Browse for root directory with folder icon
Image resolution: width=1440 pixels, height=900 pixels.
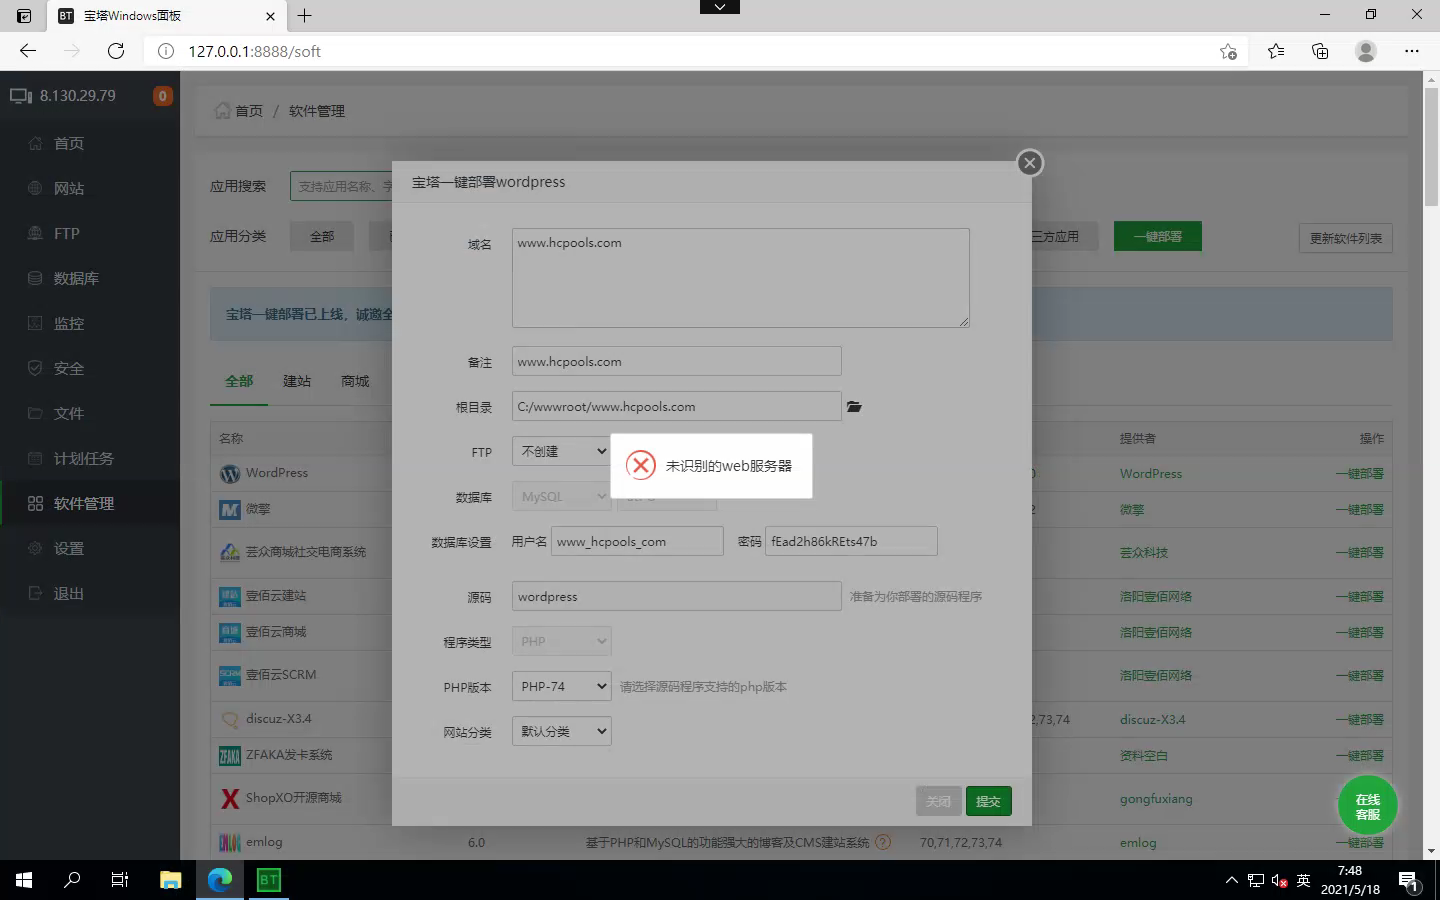(x=854, y=407)
